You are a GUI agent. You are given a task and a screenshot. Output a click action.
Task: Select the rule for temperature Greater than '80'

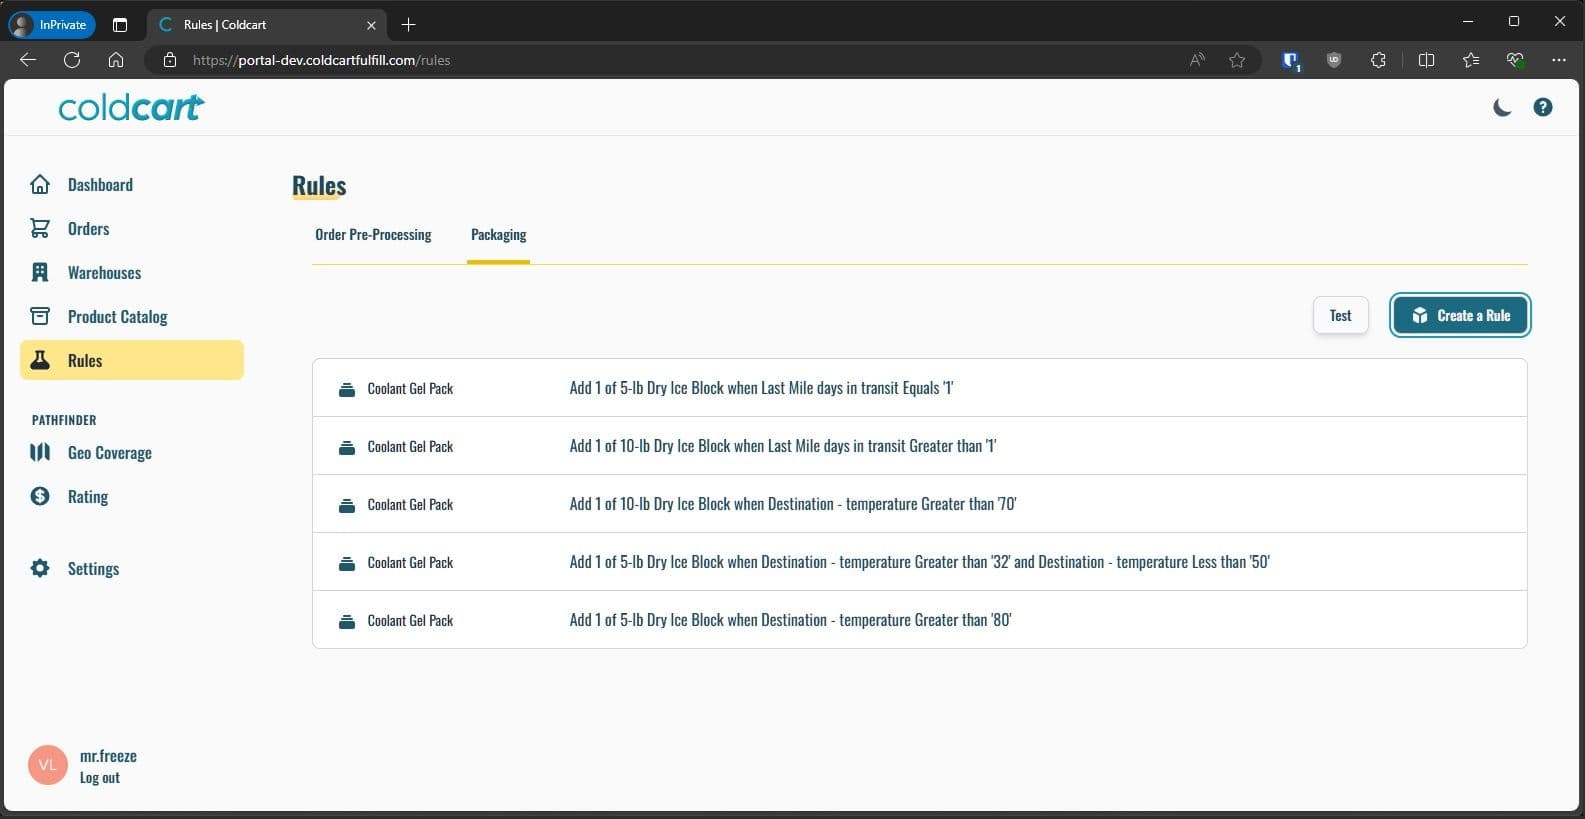(x=919, y=620)
